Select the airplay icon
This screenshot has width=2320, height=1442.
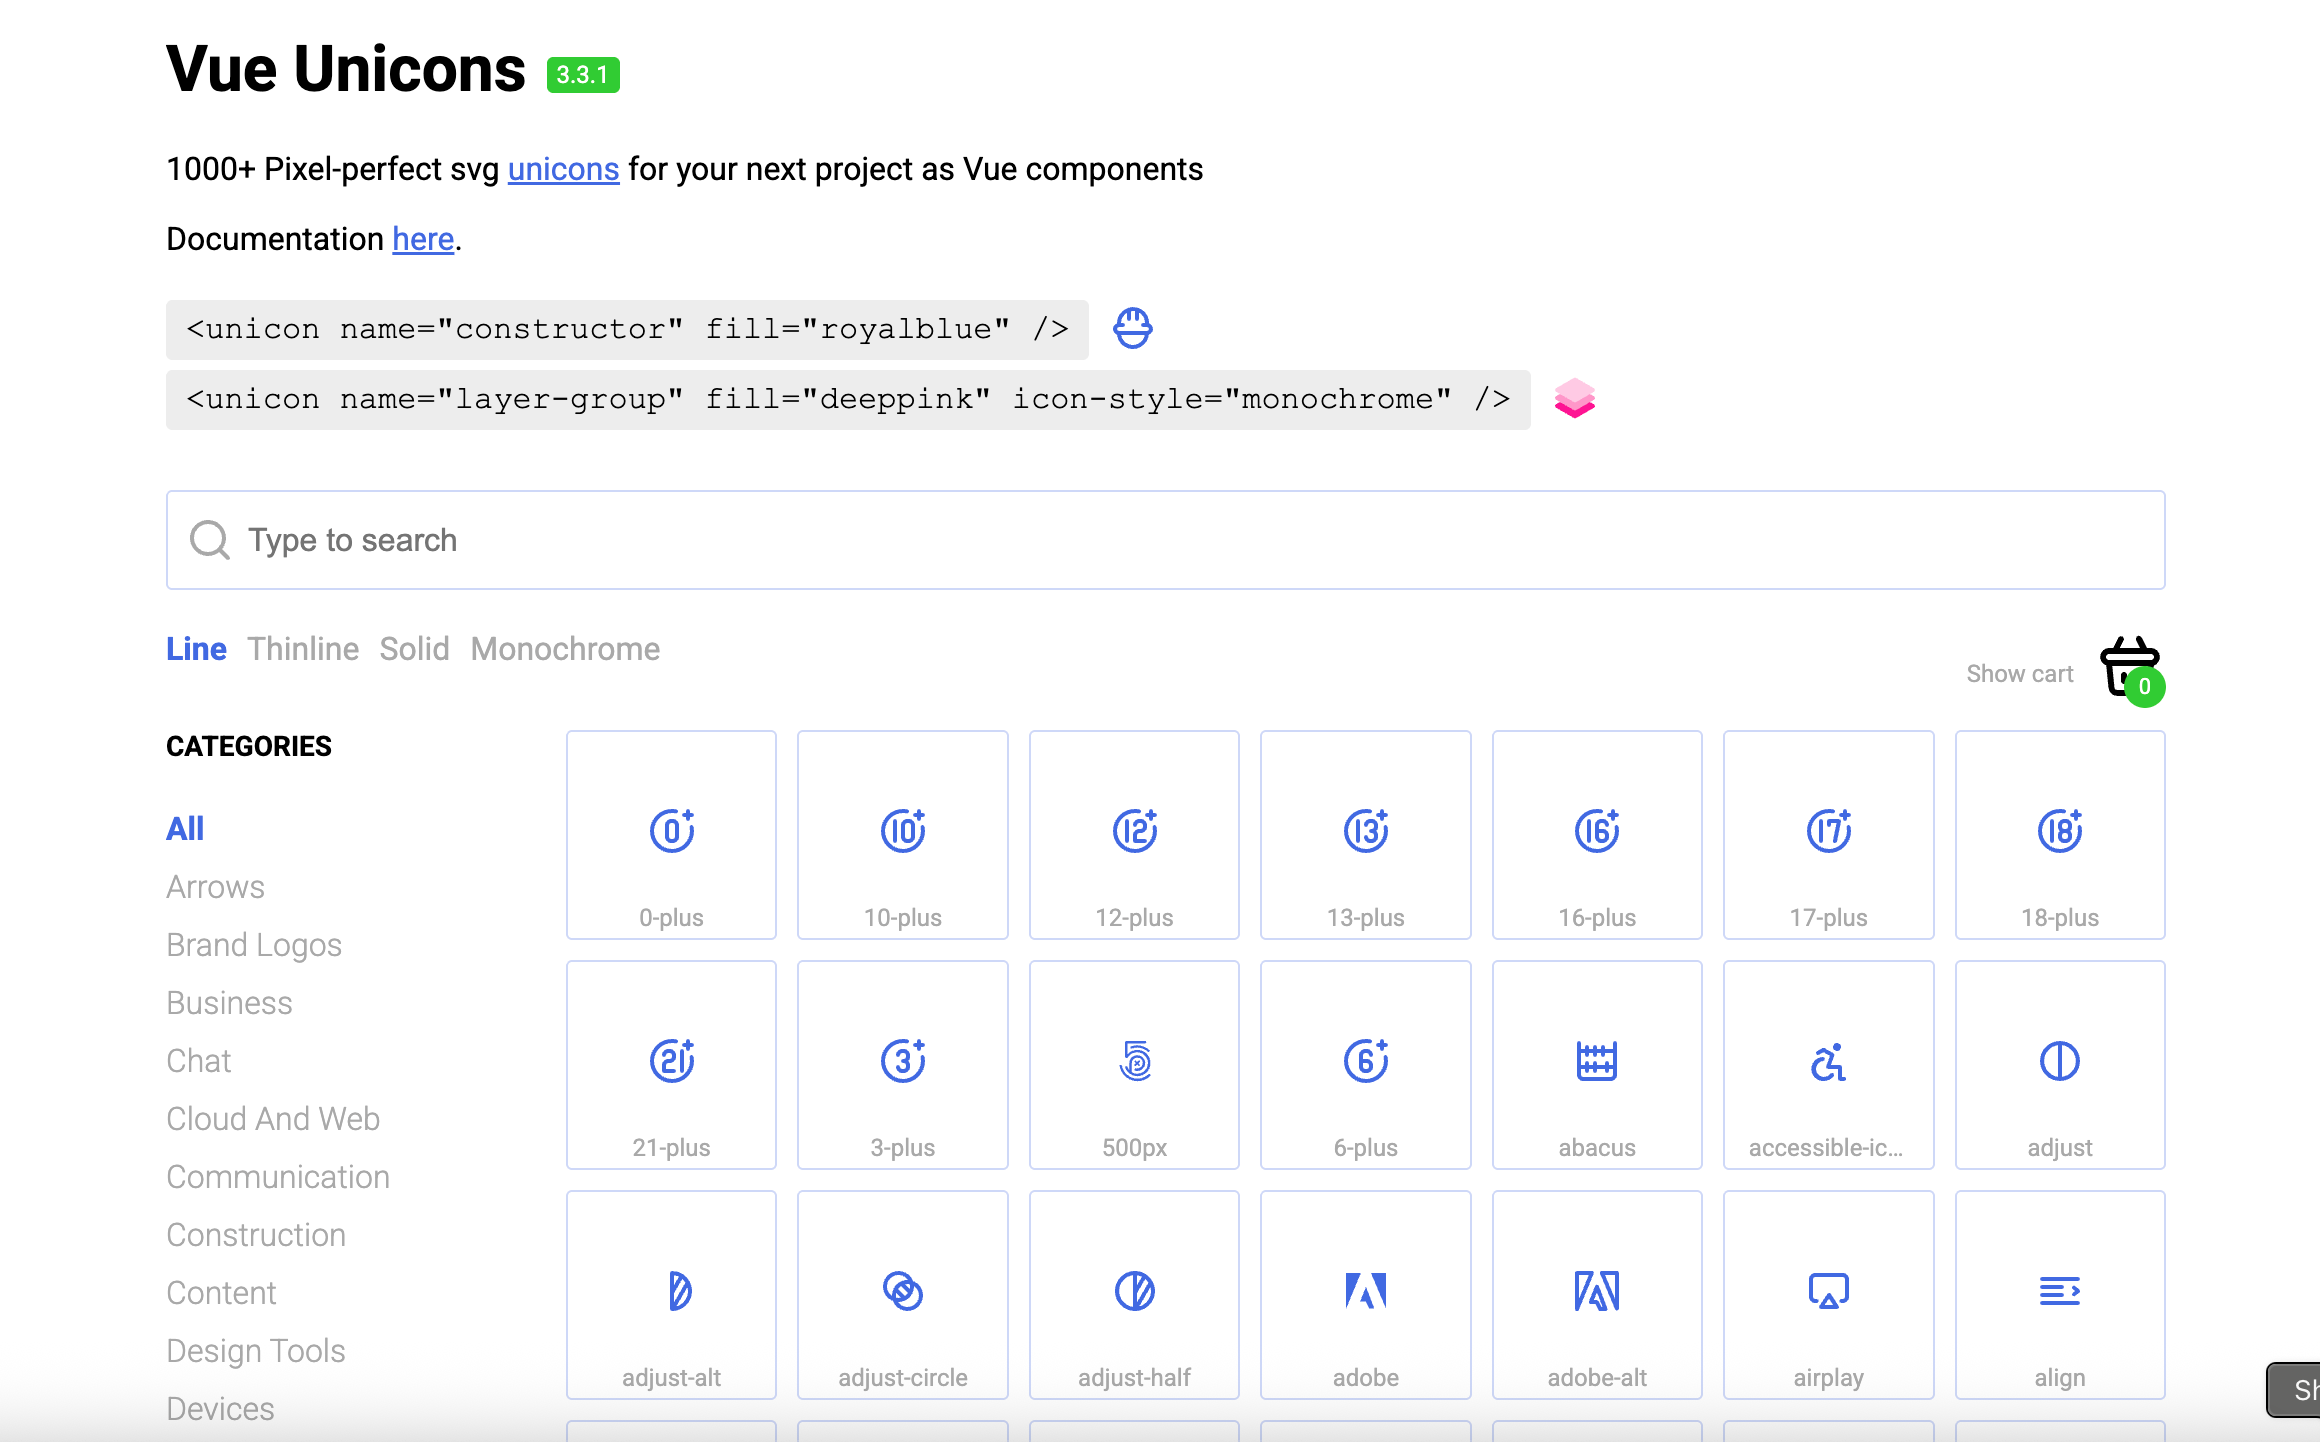tap(1828, 1295)
